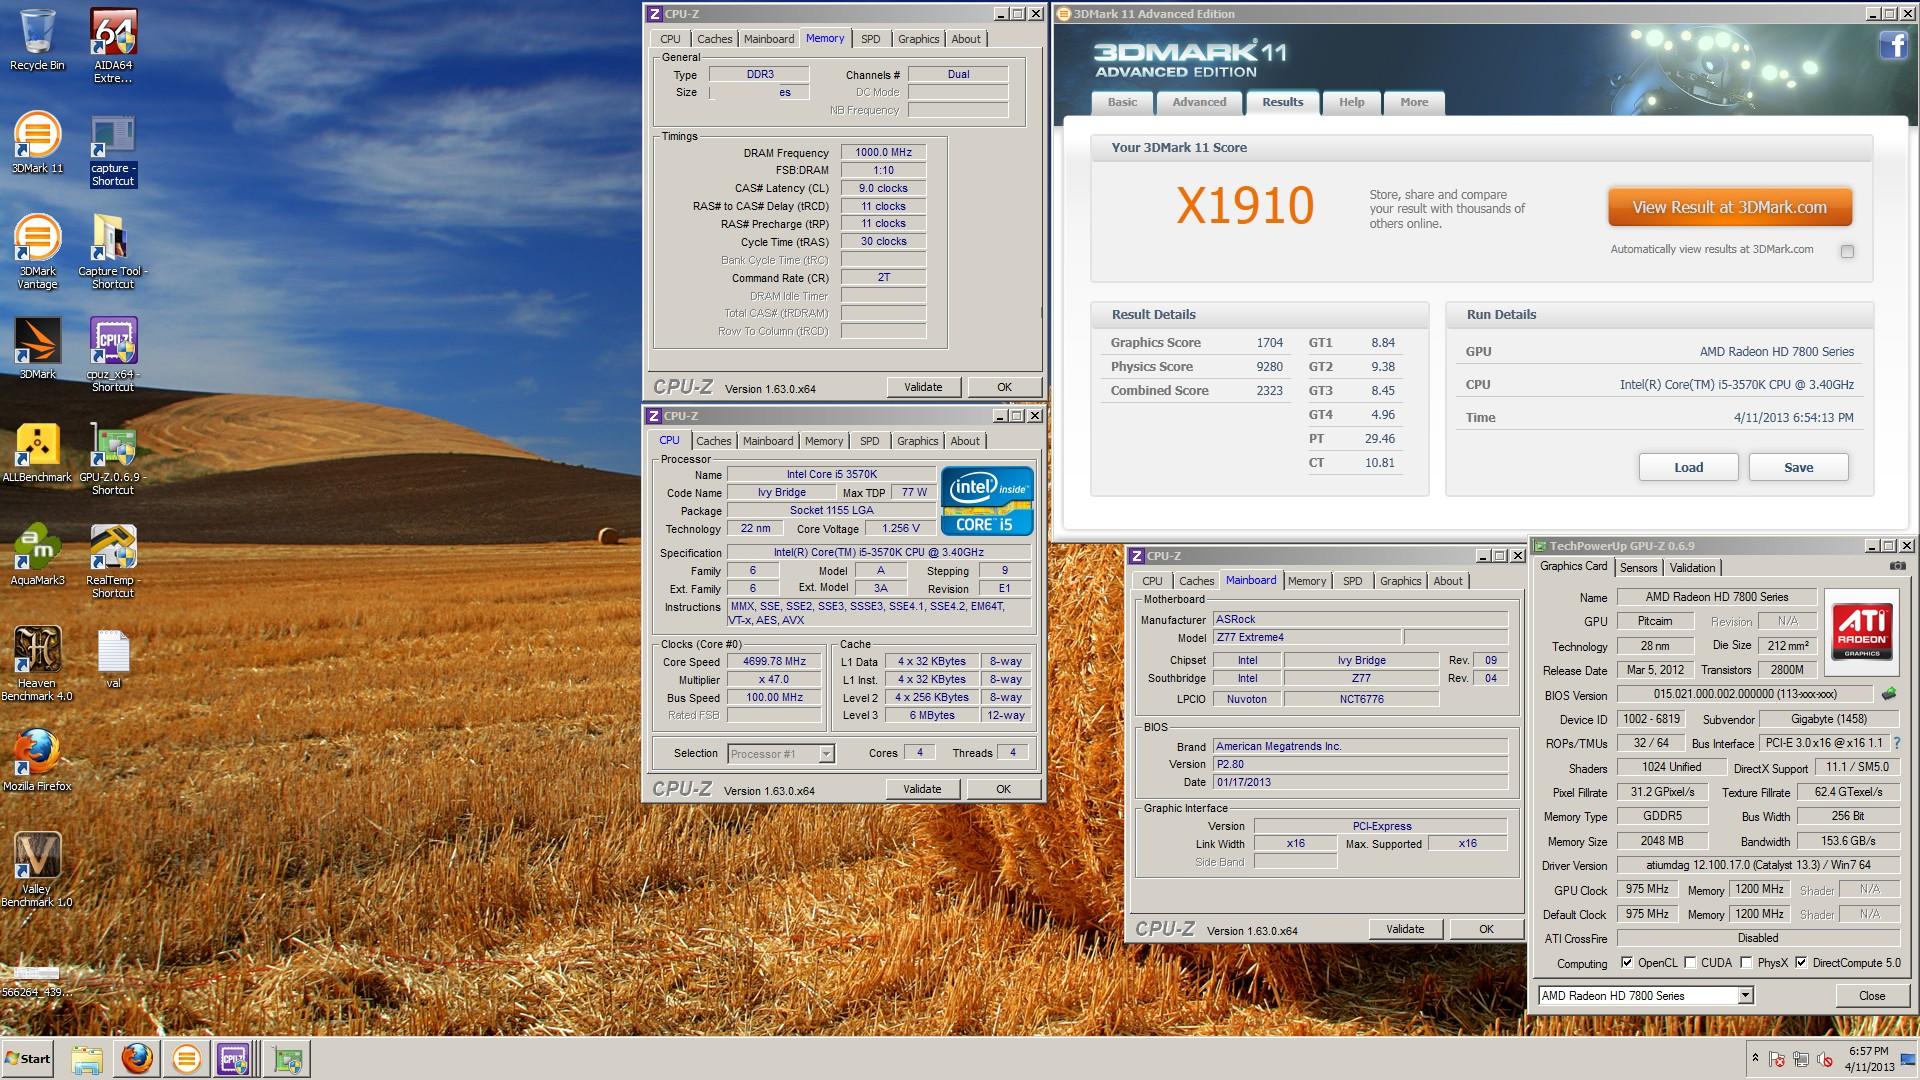The height and width of the screenshot is (1080, 1920).
Task: Click the Graphics Score value 1704
Action: tap(1269, 342)
